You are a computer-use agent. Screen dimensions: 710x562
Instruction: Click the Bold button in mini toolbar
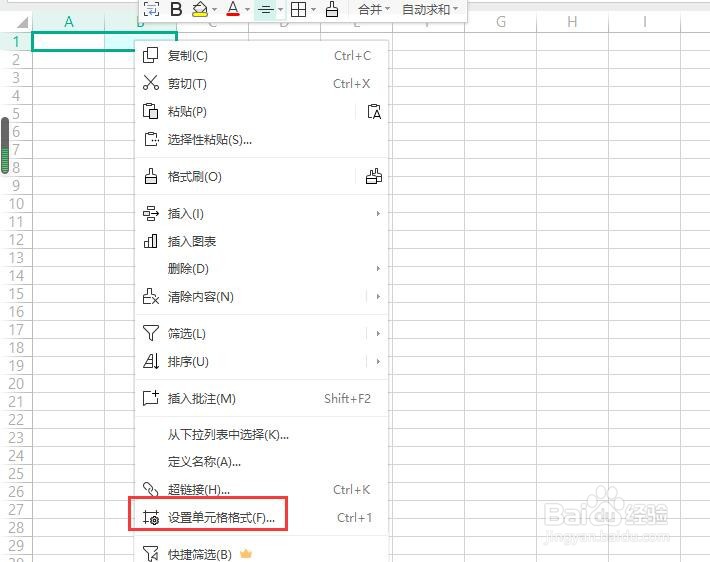point(176,9)
